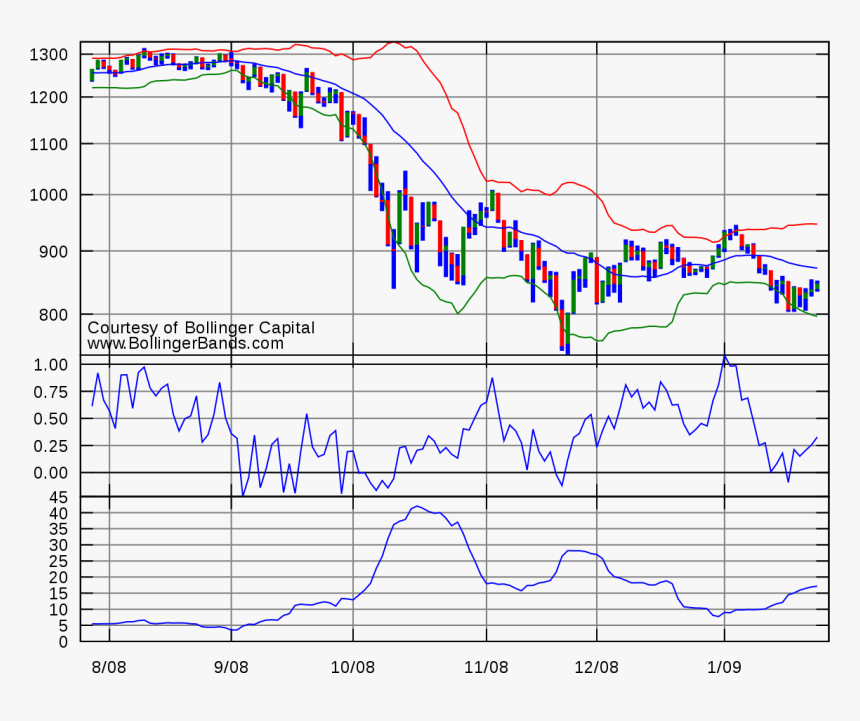Screen dimensions: 860x721
Task: Click the 11/08 date label
Action: [x=486, y=668]
